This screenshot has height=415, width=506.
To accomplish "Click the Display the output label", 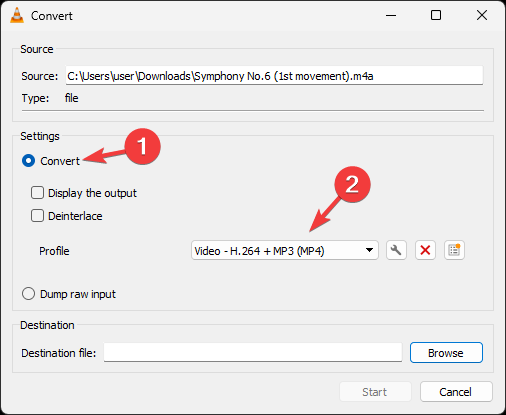I will pyautogui.click(x=92, y=193).
